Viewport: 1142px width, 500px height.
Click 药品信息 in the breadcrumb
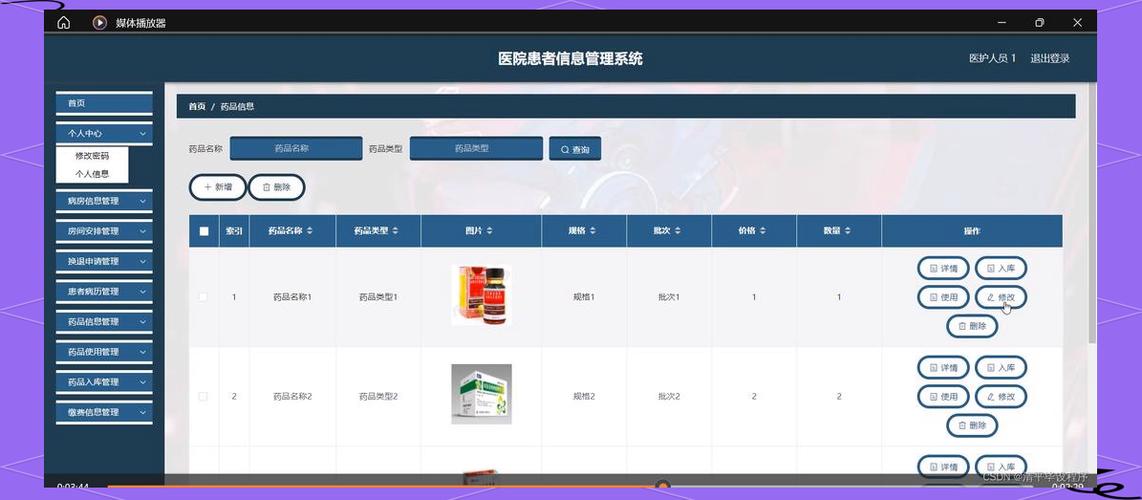click(x=237, y=106)
